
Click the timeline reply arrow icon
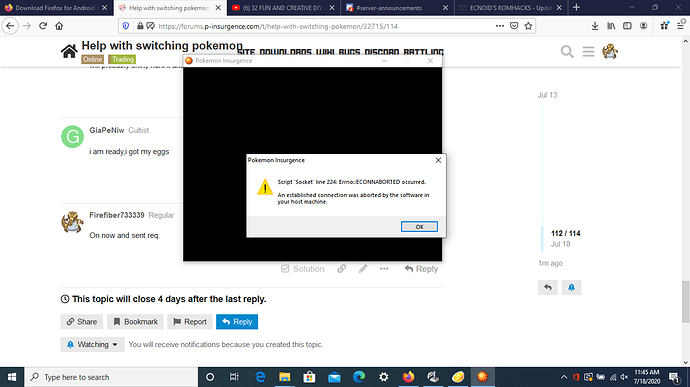pyautogui.click(x=548, y=287)
